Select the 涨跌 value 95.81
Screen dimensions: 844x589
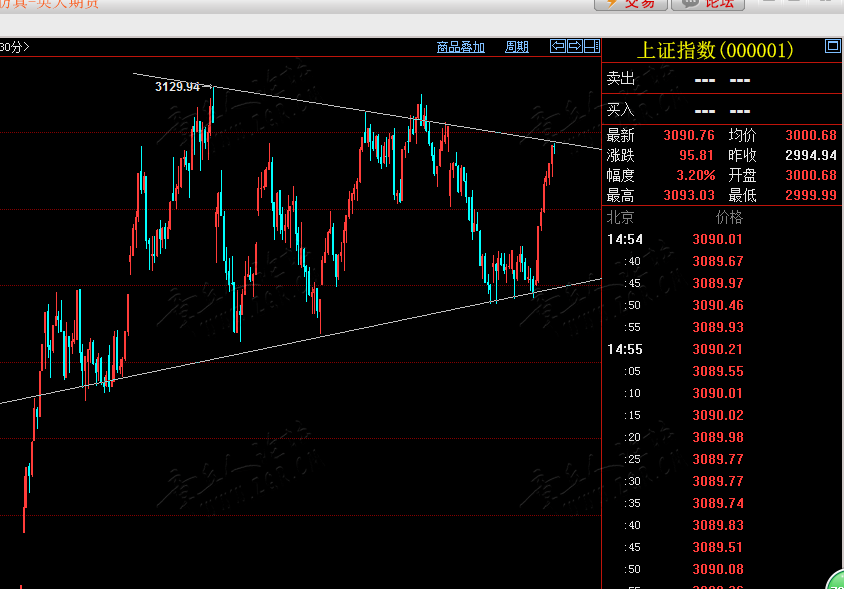pos(696,156)
